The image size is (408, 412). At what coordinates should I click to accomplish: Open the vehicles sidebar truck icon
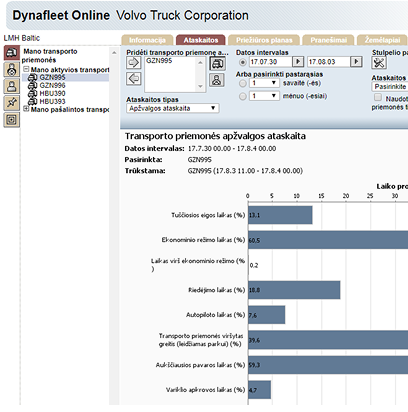pos(12,53)
